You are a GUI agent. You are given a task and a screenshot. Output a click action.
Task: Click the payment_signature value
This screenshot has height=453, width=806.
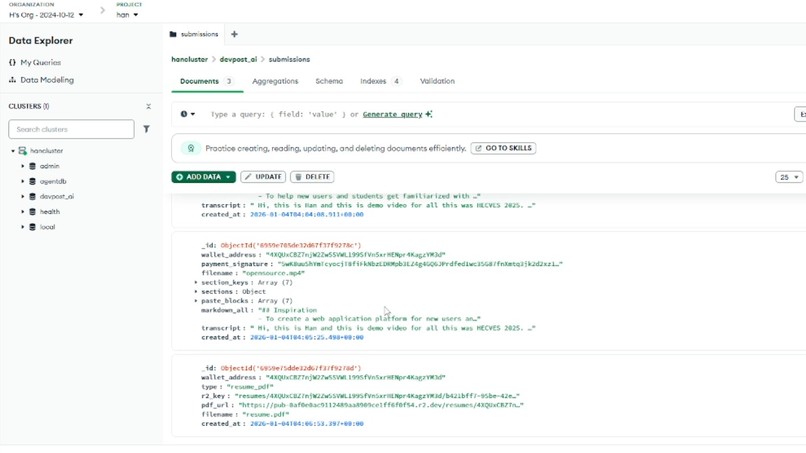[x=420, y=264]
